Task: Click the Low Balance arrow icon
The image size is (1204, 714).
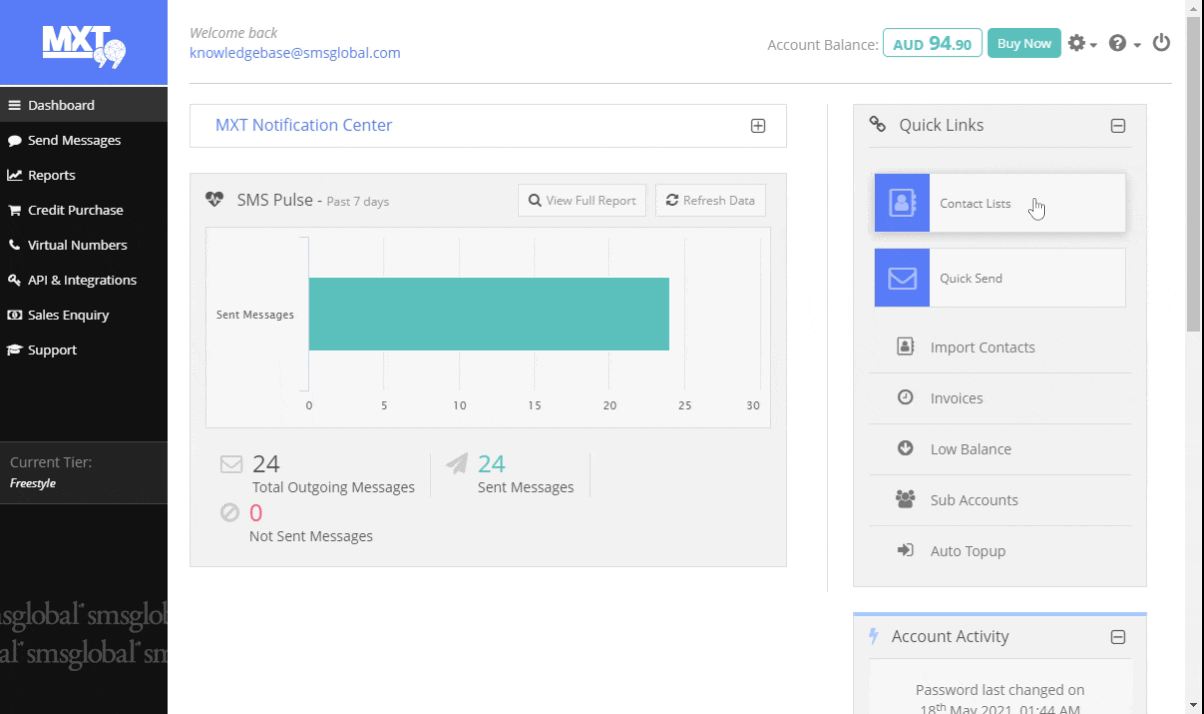Action: point(905,449)
